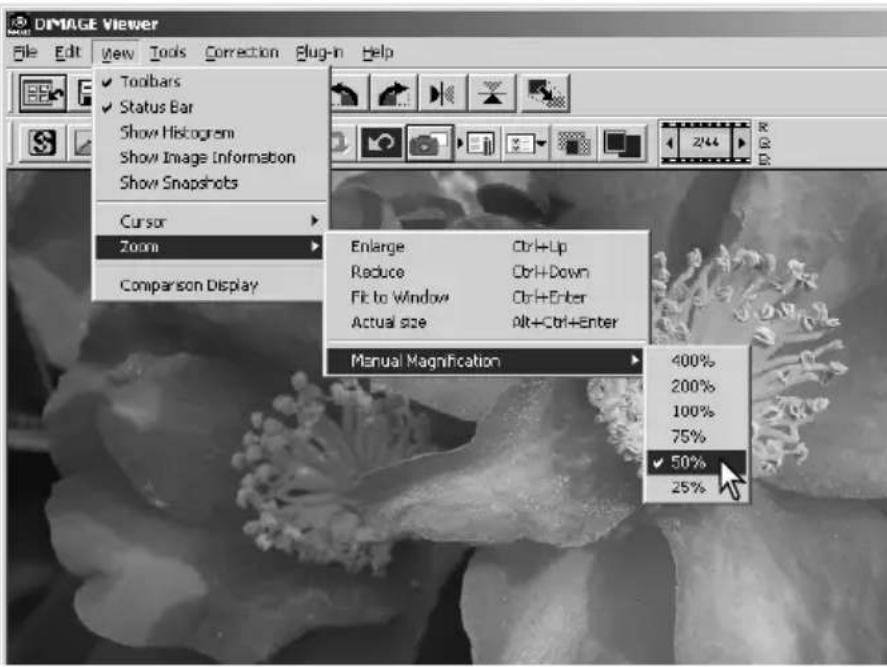Choose Show Image Information
Viewport: 887px width, 667px height.
[210, 157]
